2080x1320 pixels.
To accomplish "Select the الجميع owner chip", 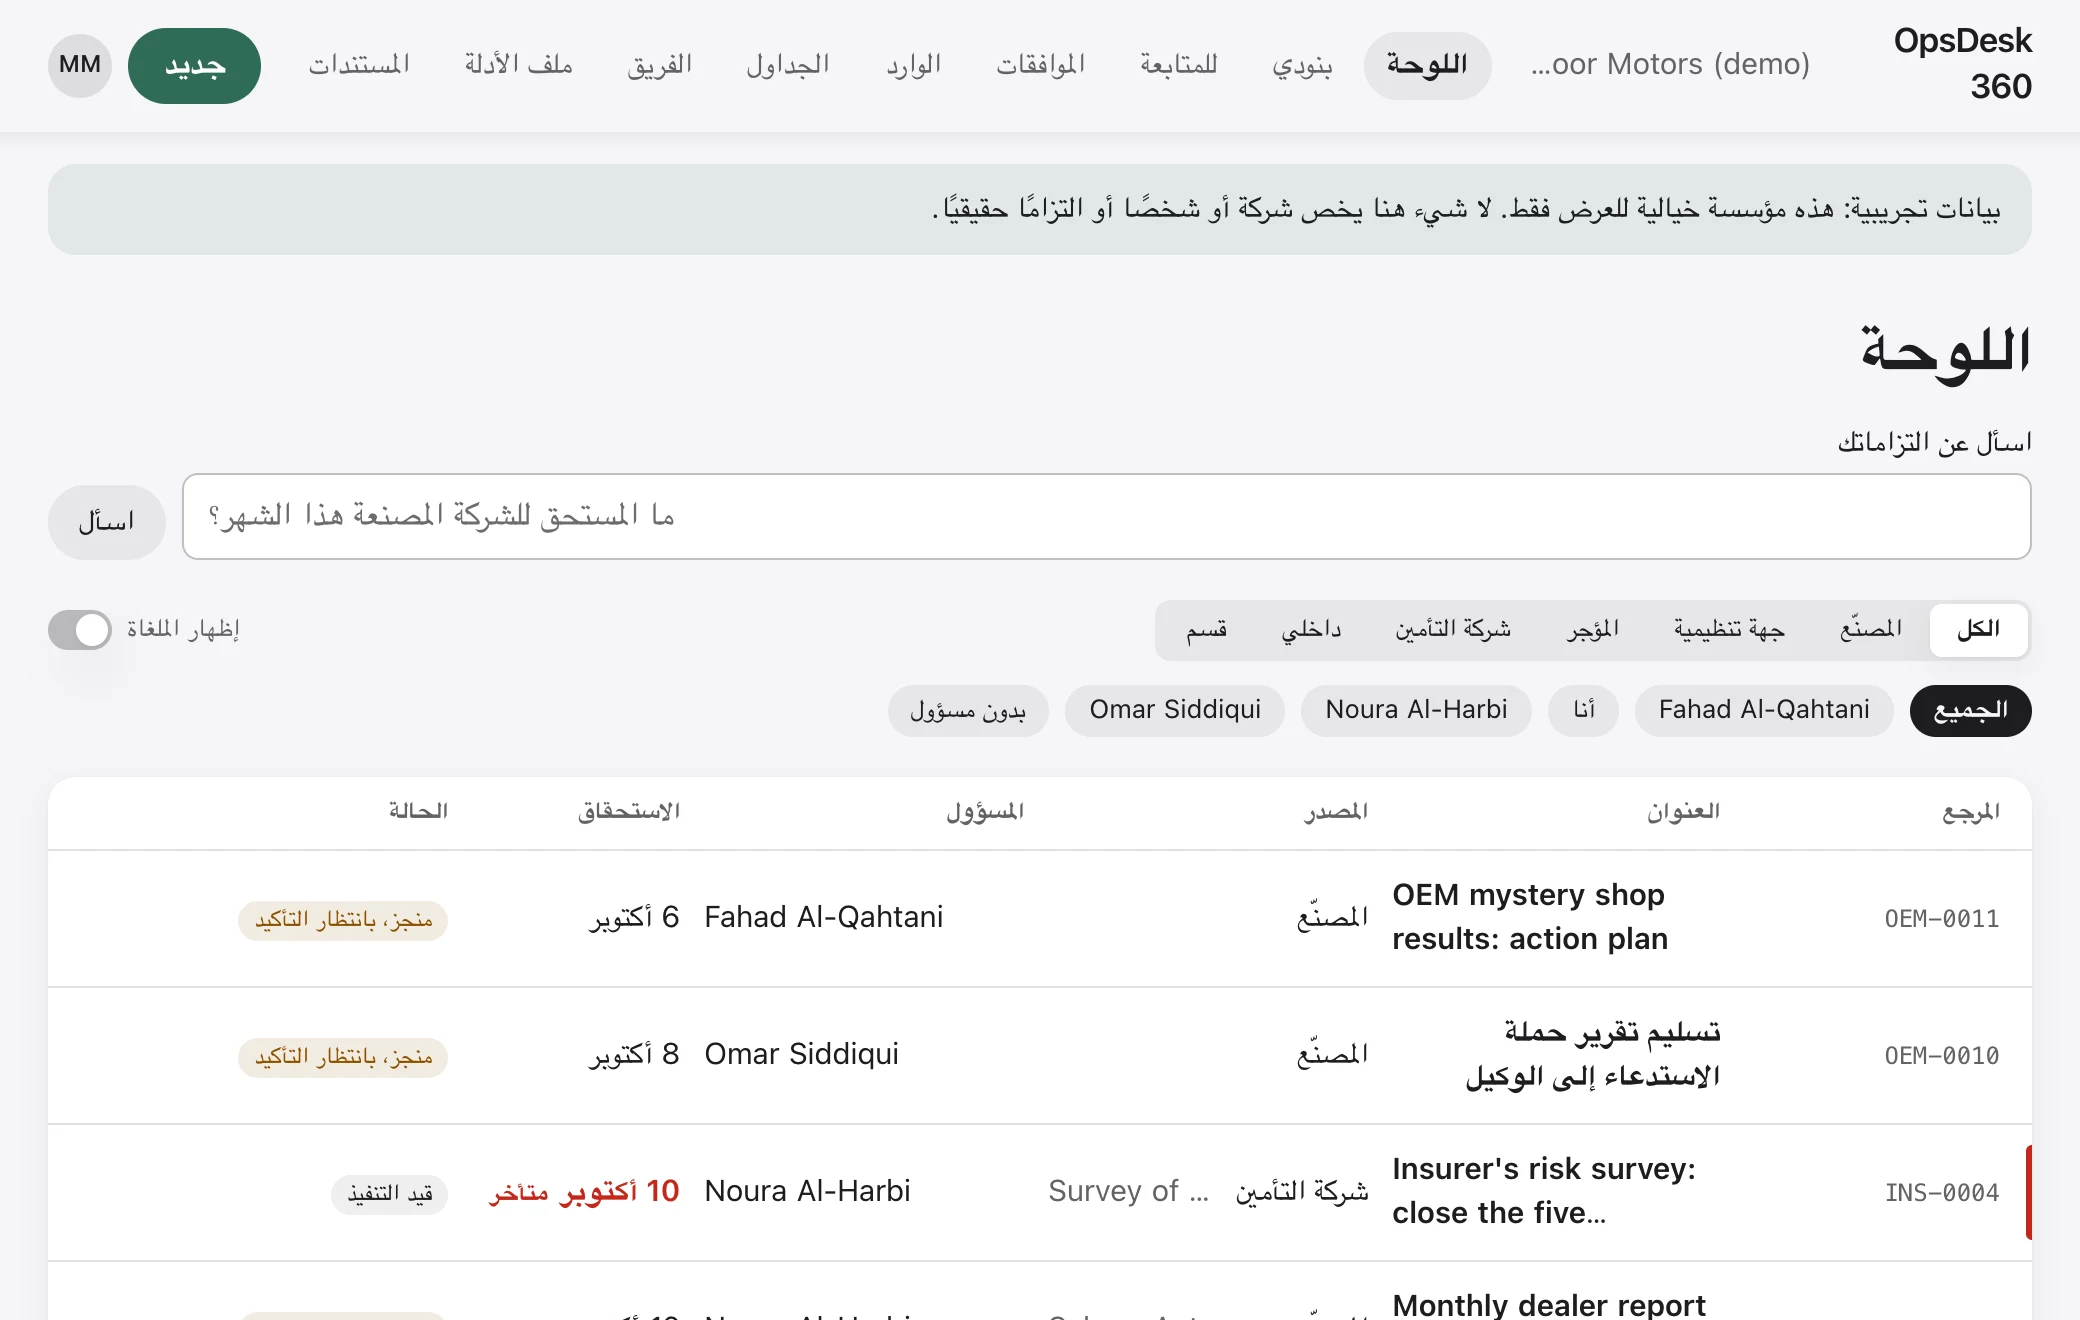I will pyautogui.click(x=1970, y=710).
